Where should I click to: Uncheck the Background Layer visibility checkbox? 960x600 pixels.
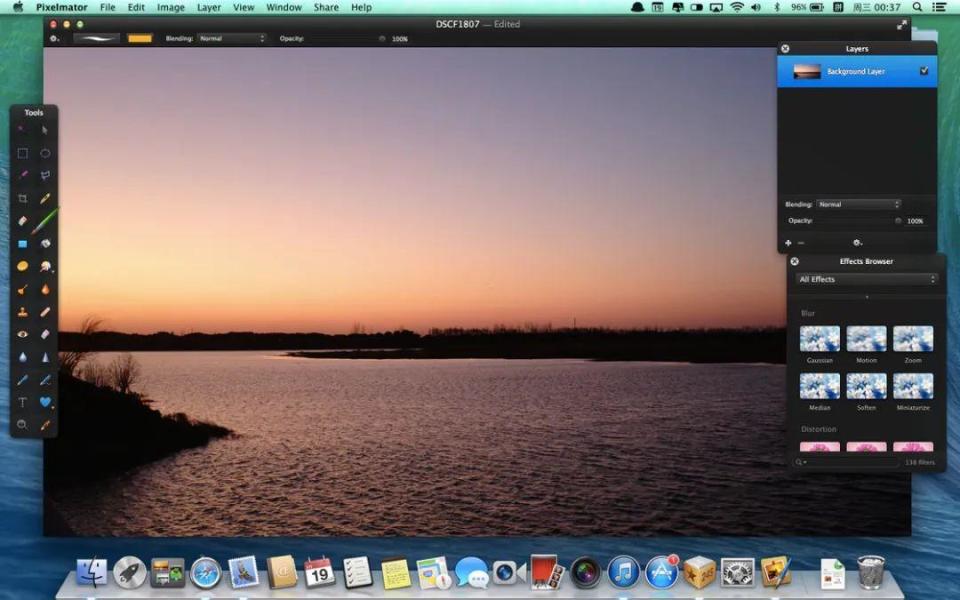(923, 71)
